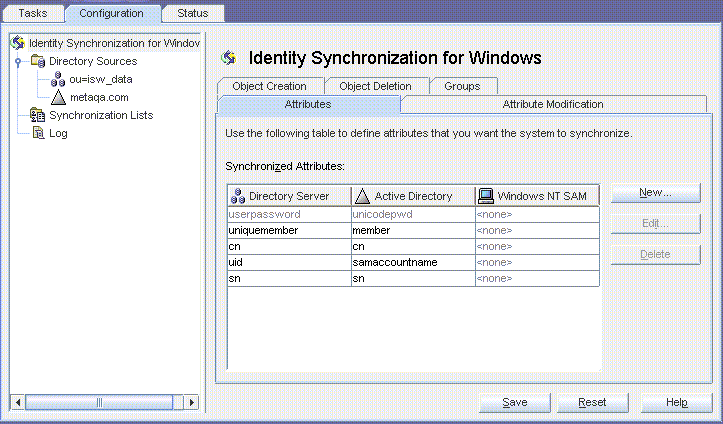Open Synchronization Lists node
The height and width of the screenshot is (424, 723).
(101, 115)
